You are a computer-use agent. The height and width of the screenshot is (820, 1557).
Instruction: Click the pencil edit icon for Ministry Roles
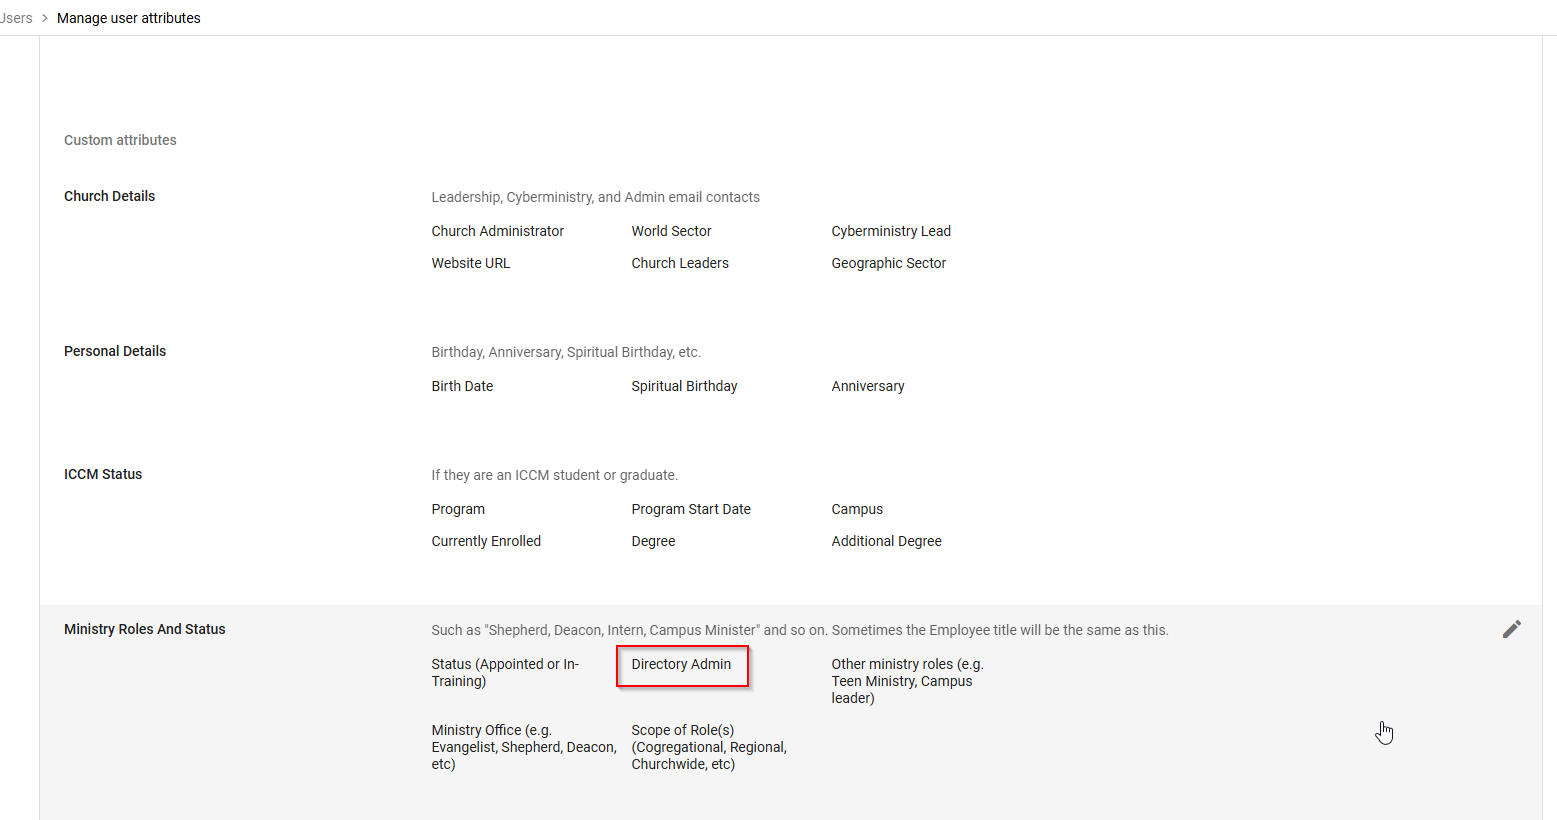1511,629
